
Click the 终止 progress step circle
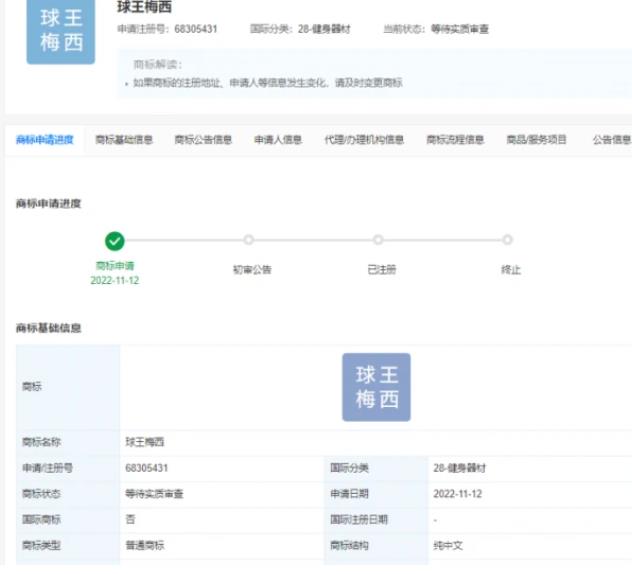pos(508,240)
